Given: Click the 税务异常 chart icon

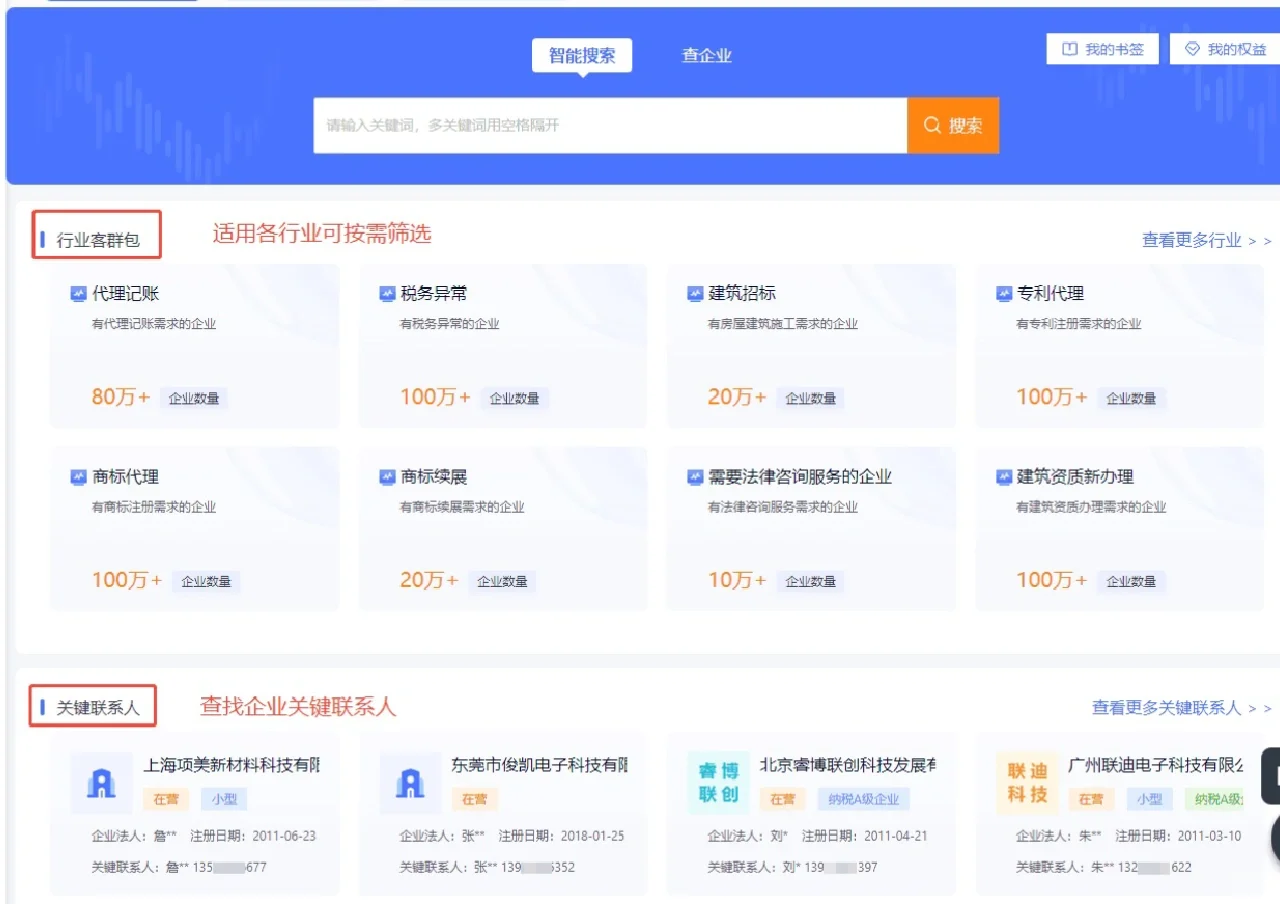Looking at the screenshot, I should [x=387, y=292].
